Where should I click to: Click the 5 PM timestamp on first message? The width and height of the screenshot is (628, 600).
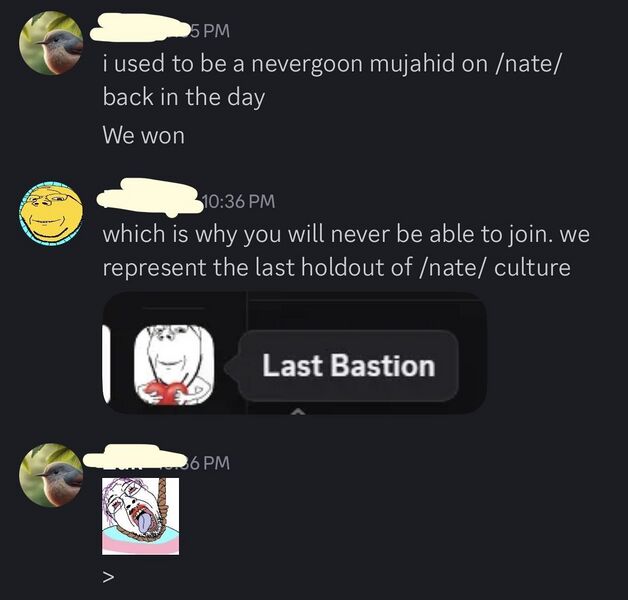coord(209,31)
